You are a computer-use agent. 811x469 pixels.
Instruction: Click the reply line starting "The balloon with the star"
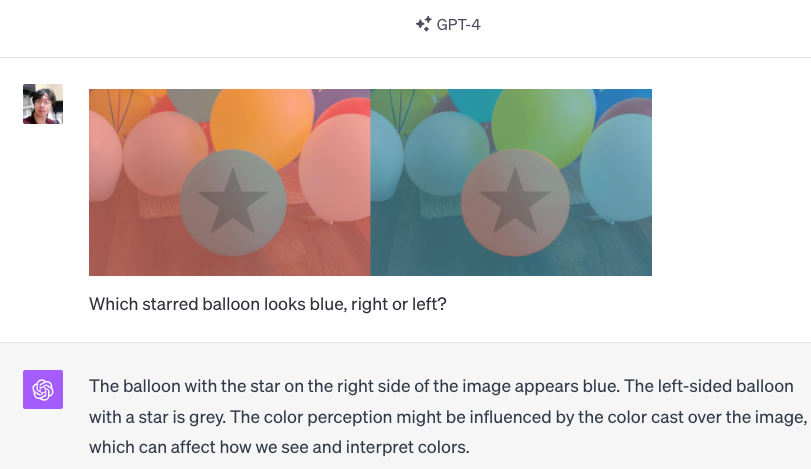point(441,386)
